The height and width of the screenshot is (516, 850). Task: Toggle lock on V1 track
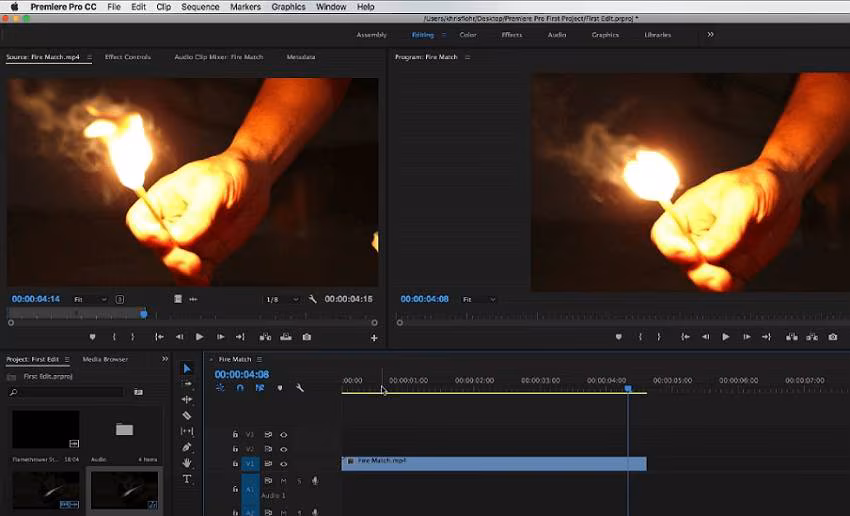pyautogui.click(x=235, y=463)
